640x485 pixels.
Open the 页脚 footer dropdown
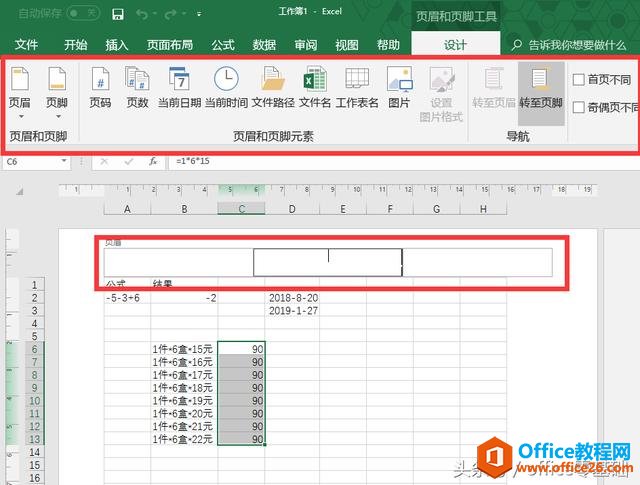click(x=57, y=93)
